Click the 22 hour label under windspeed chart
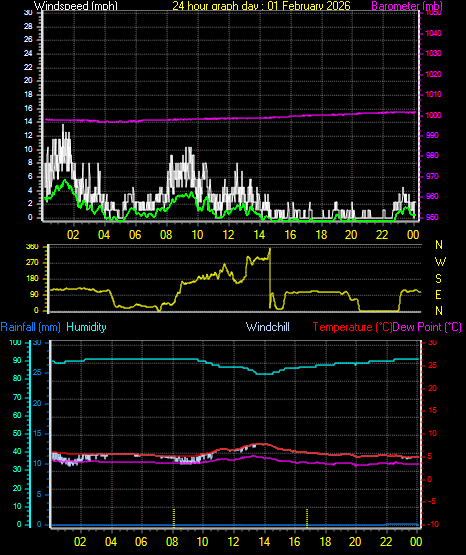The width and height of the screenshot is (466, 555). click(382, 235)
